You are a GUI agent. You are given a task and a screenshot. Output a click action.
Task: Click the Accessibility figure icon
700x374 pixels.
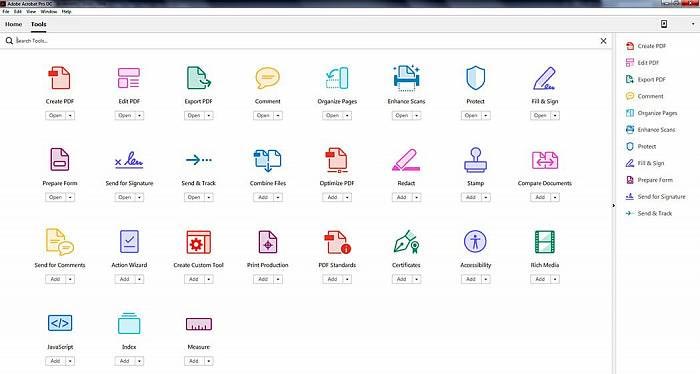[475, 241]
